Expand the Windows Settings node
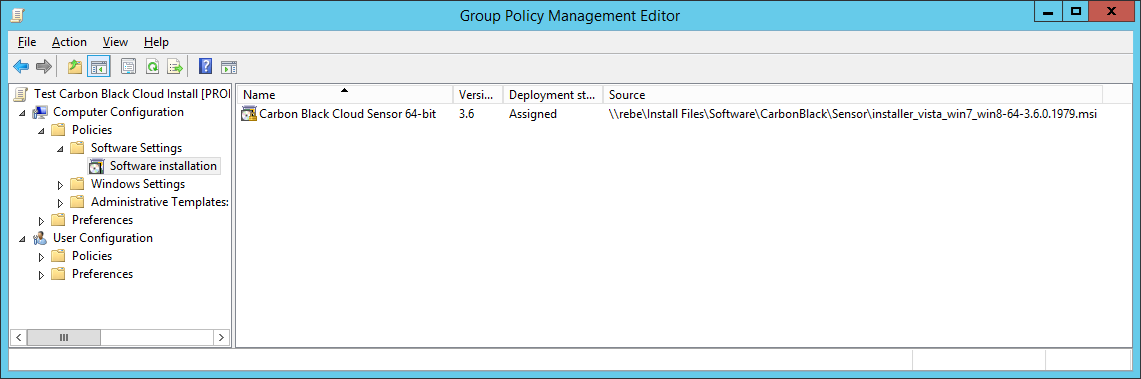This screenshot has height=379, width=1141. (x=60, y=185)
